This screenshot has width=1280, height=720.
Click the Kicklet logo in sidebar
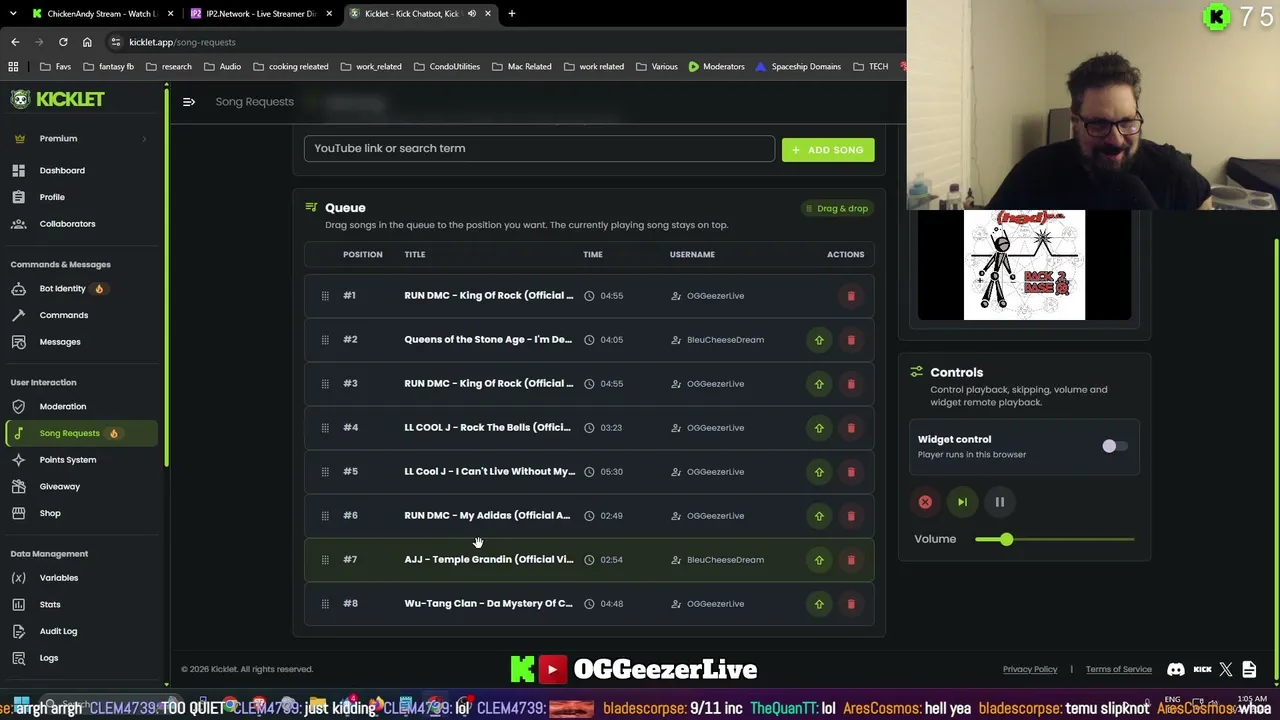pyautogui.click(x=57, y=99)
